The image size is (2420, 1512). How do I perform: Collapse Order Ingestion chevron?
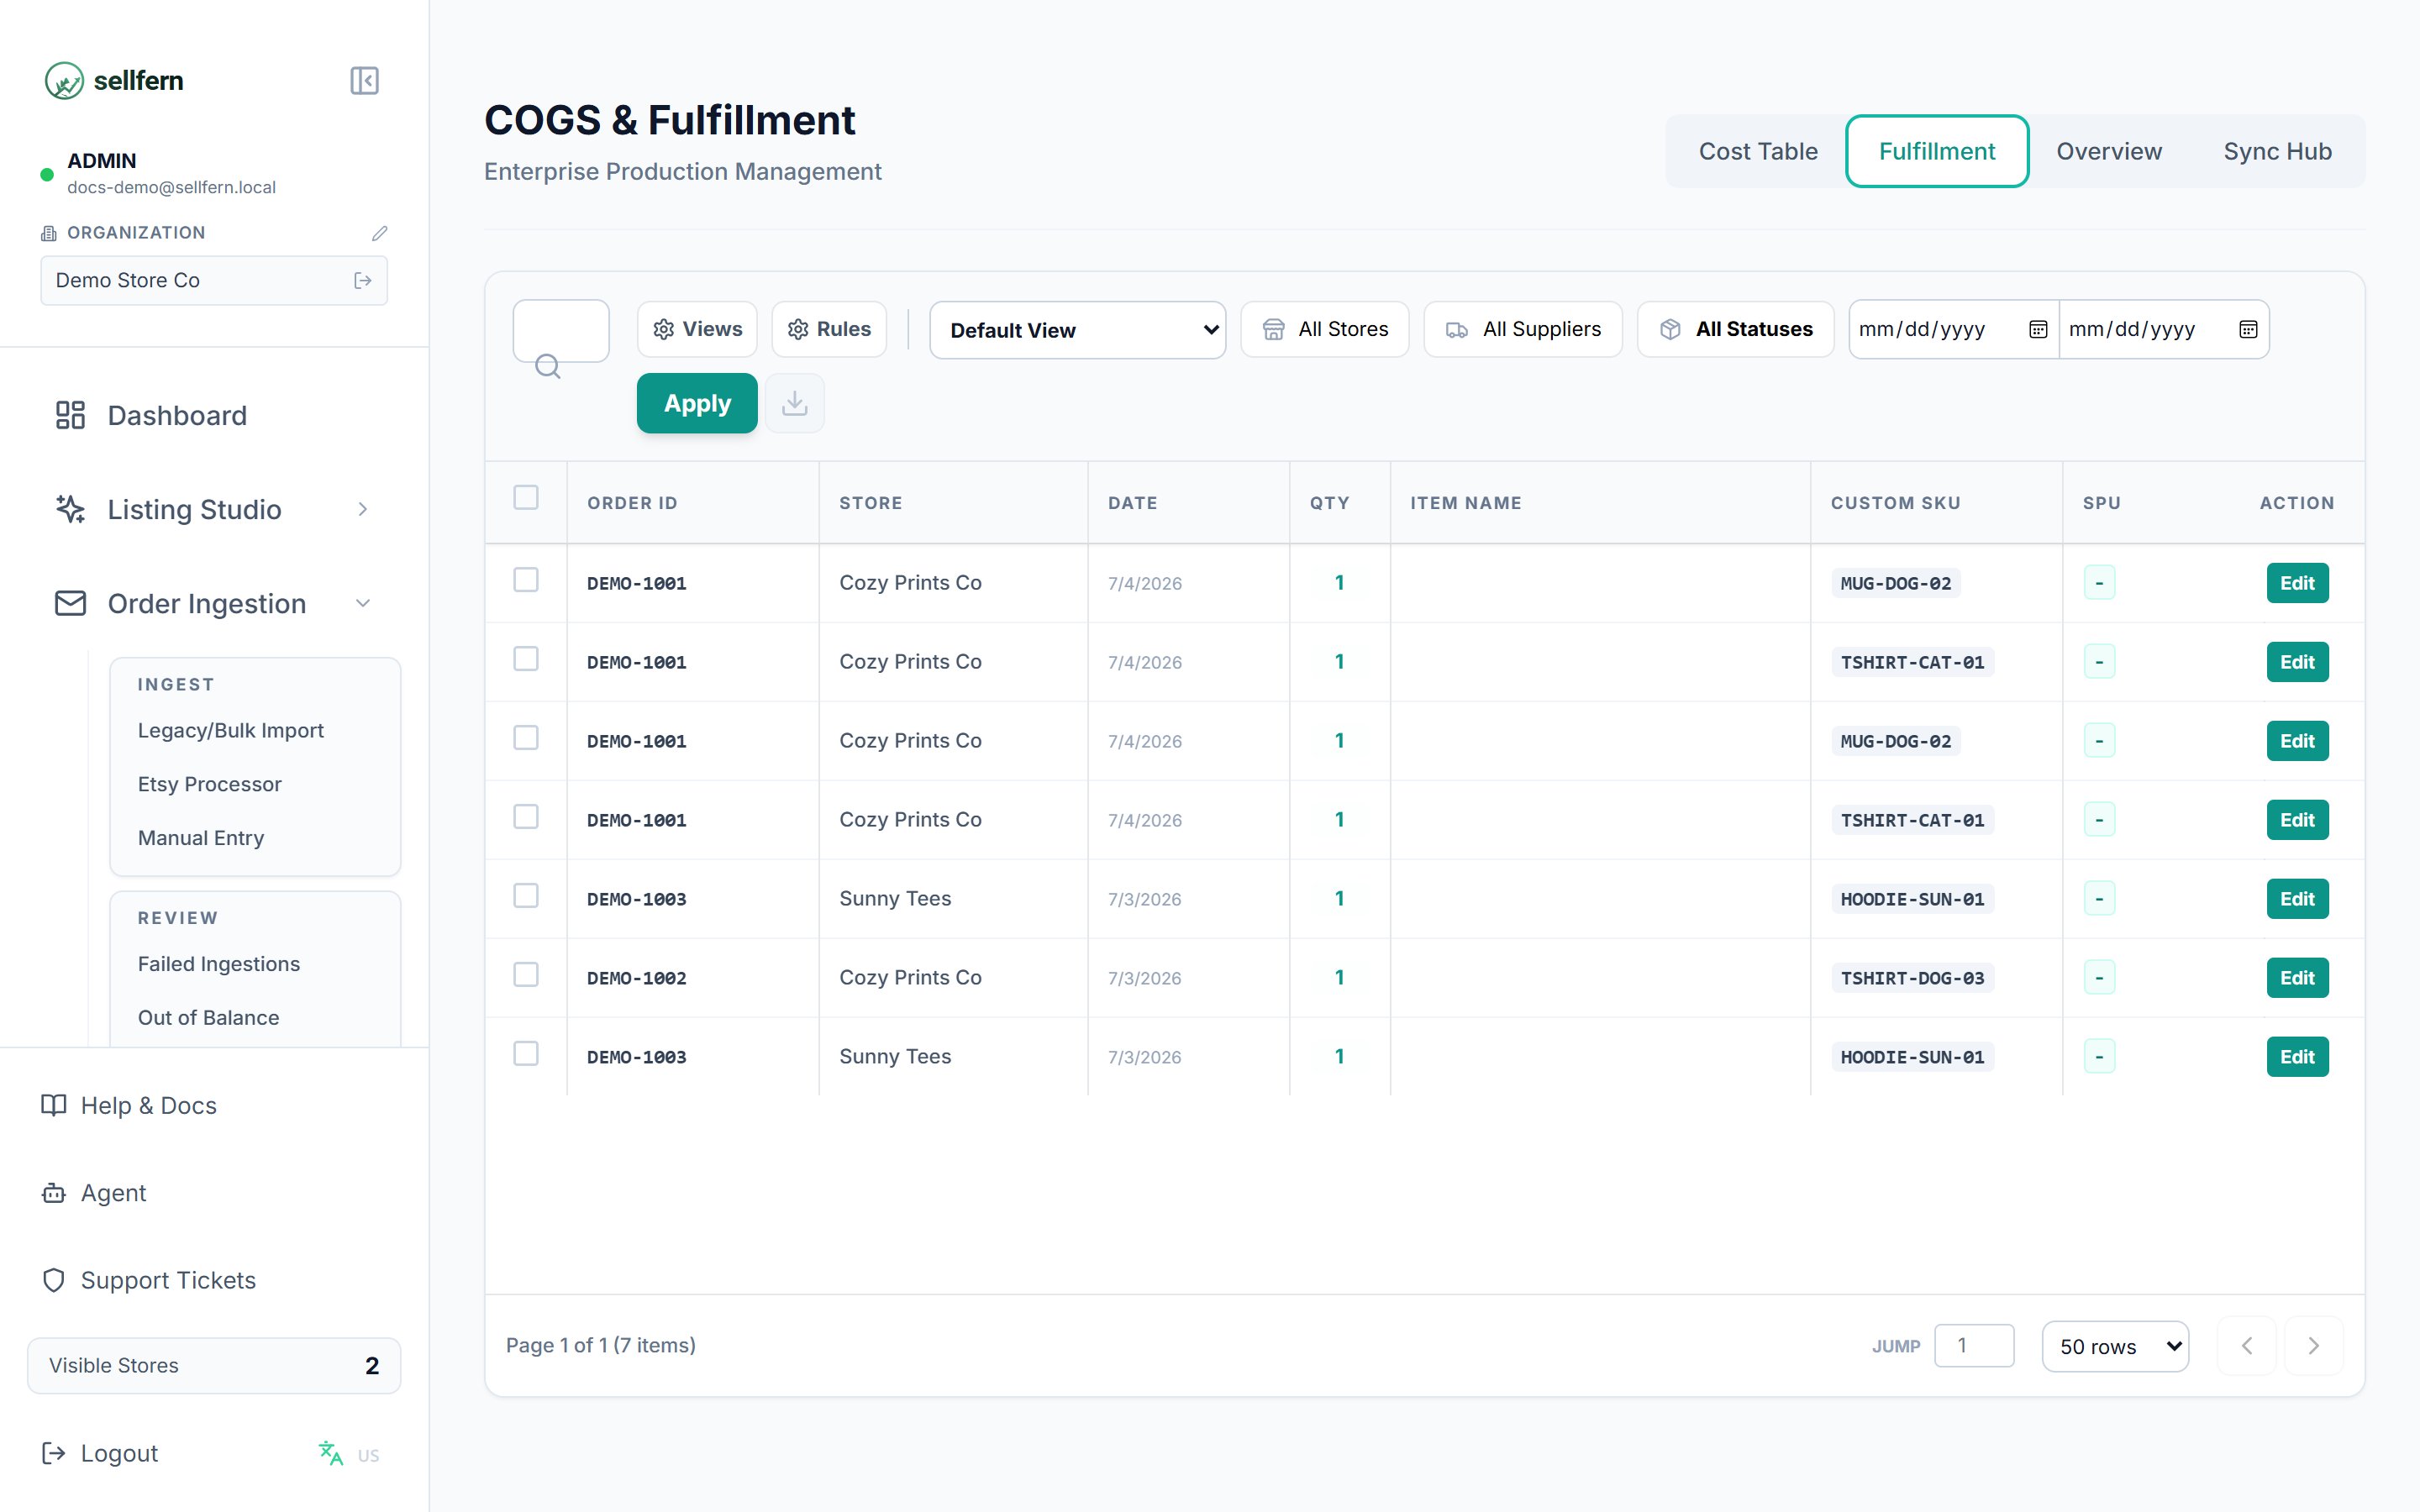(363, 603)
